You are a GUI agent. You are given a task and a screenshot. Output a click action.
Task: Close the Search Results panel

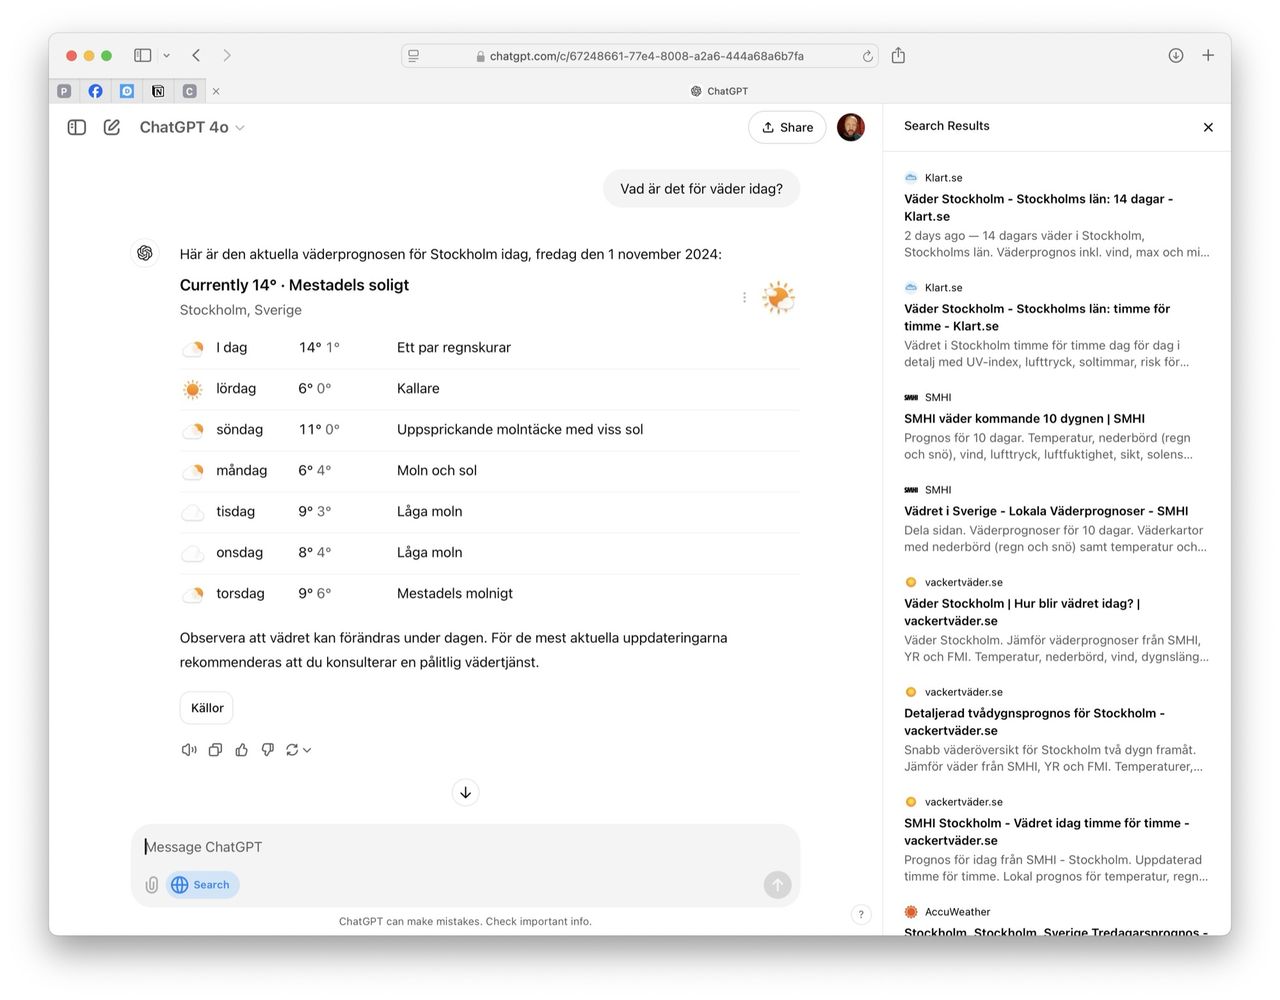(1208, 127)
